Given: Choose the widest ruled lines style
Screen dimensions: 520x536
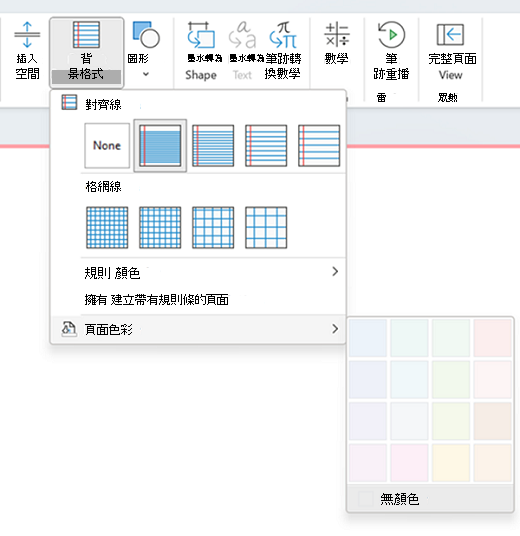Looking at the screenshot, I should point(319,146).
